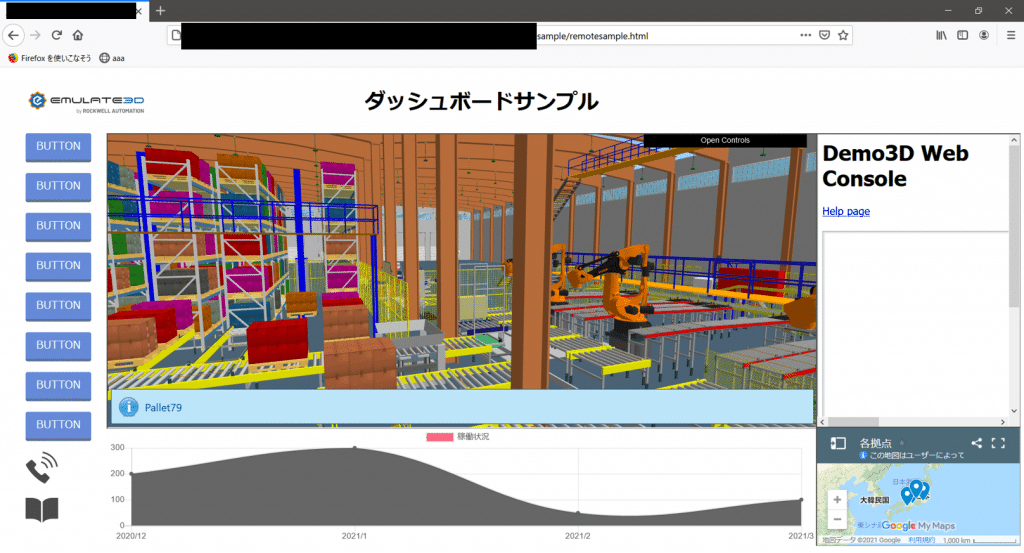Open the Help page link
The width and height of the screenshot is (1024, 553).
(x=846, y=211)
